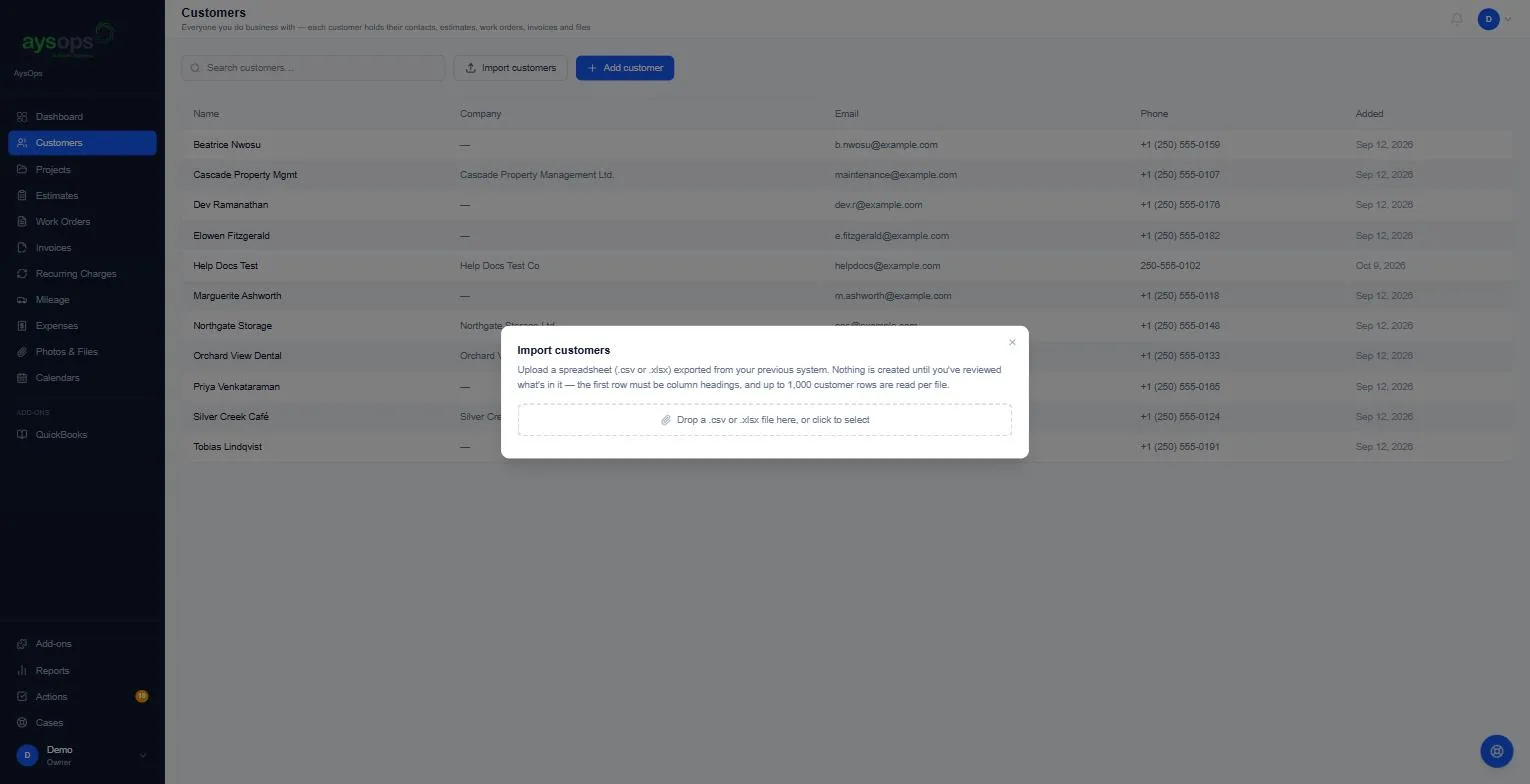The width and height of the screenshot is (1530, 784).
Task: Click the Work Orders icon in sidebar
Action: [x=22, y=222]
